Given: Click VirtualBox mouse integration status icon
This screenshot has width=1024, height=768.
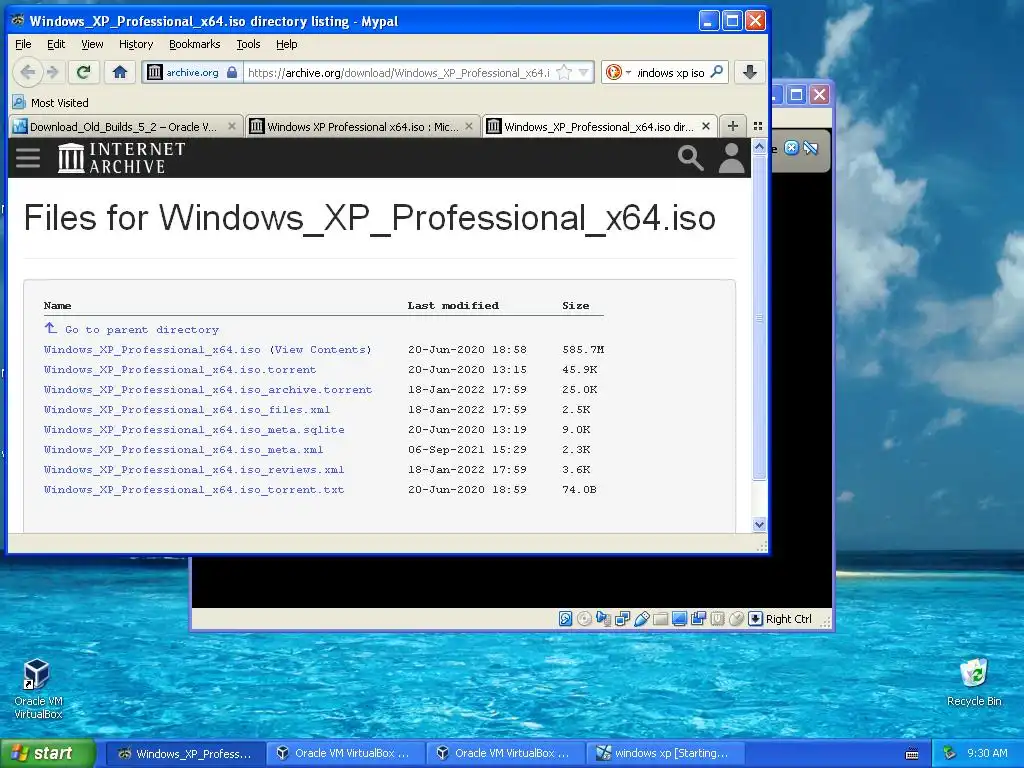Looking at the screenshot, I should tap(736, 618).
